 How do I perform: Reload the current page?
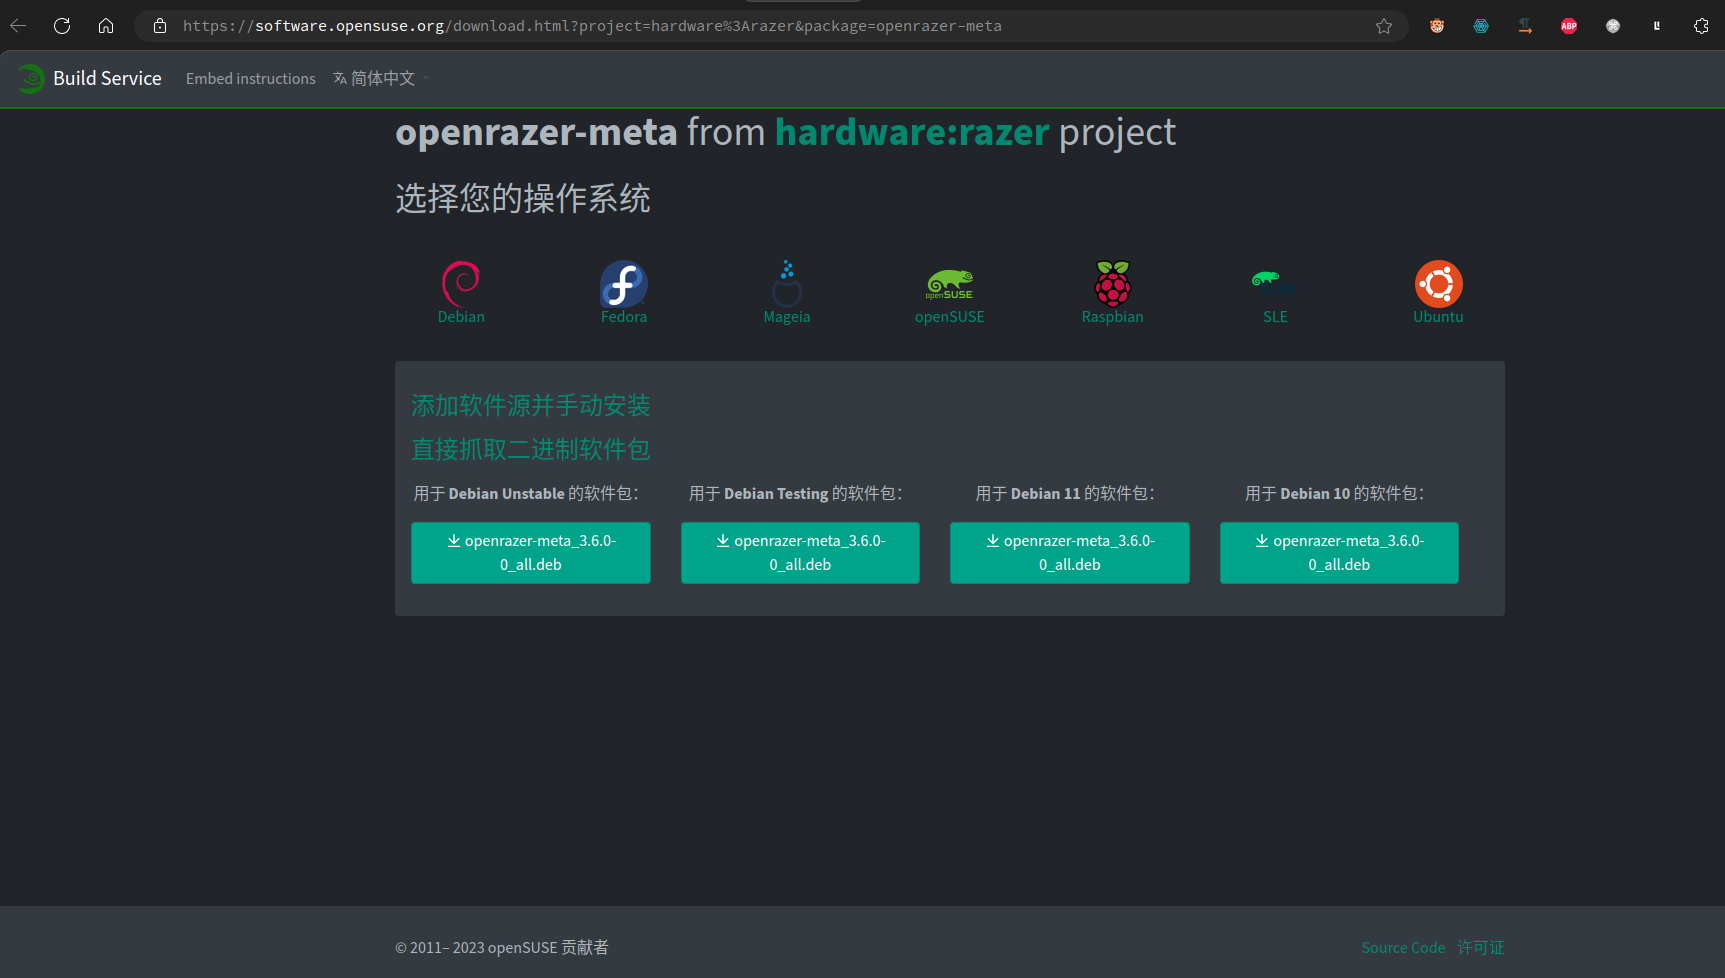click(62, 26)
